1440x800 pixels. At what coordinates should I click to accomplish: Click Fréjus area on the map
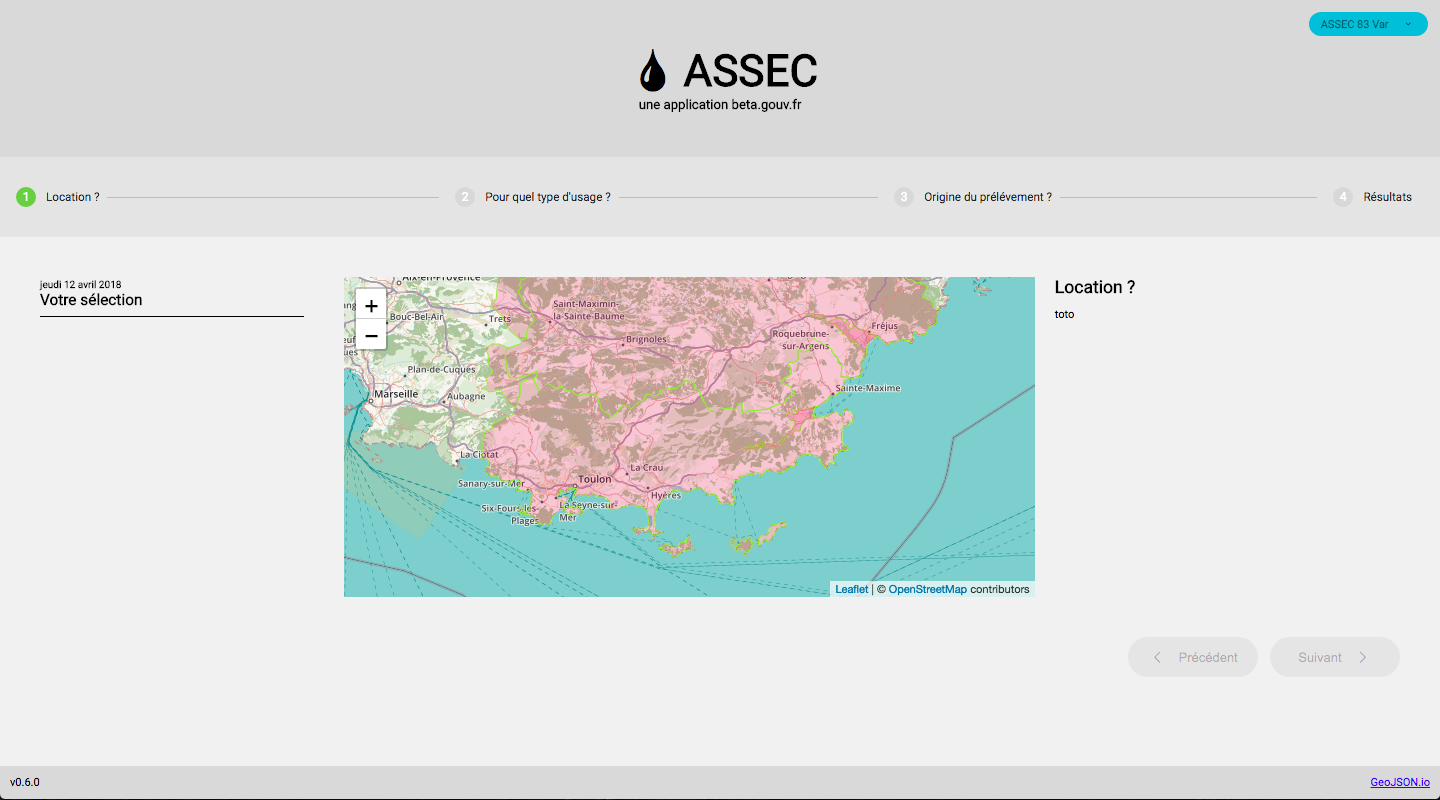[884, 326]
